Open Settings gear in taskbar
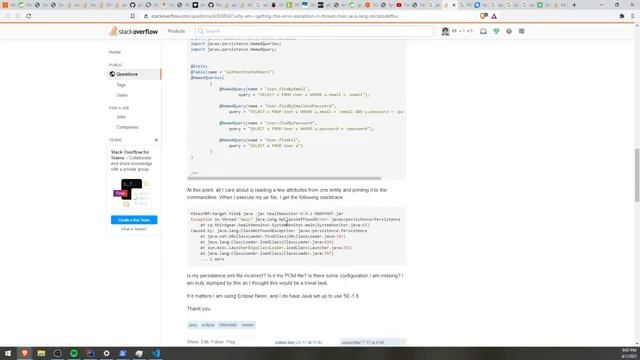 click(107, 353)
